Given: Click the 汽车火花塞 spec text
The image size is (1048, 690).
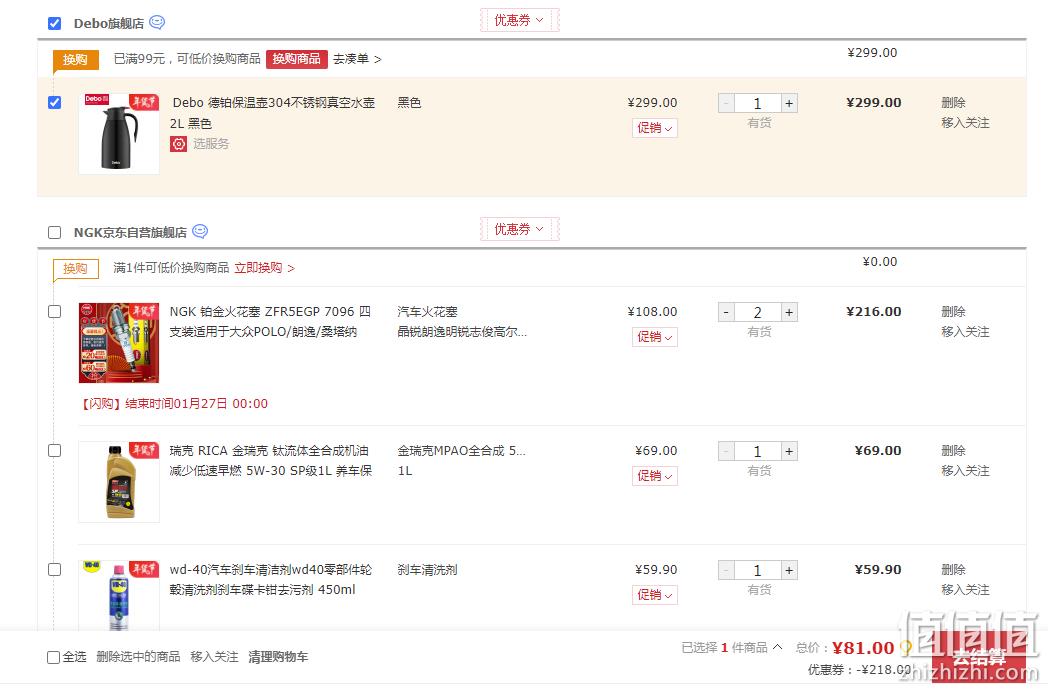Looking at the screenshot, I should [428, 312].
